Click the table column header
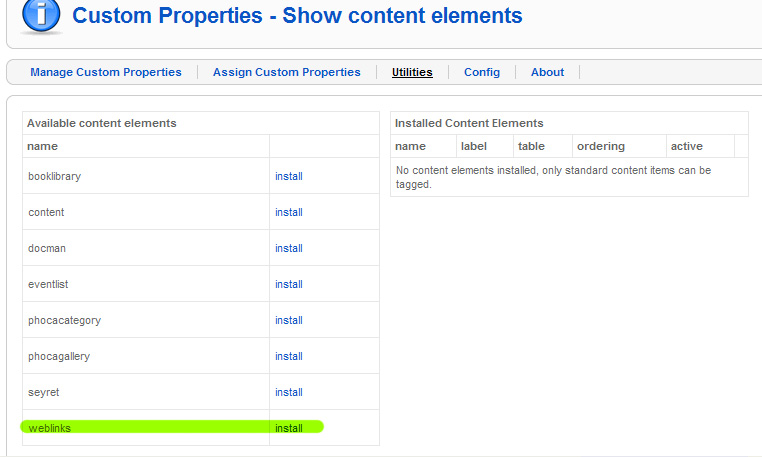762x457 pixels. pos(531,146)
